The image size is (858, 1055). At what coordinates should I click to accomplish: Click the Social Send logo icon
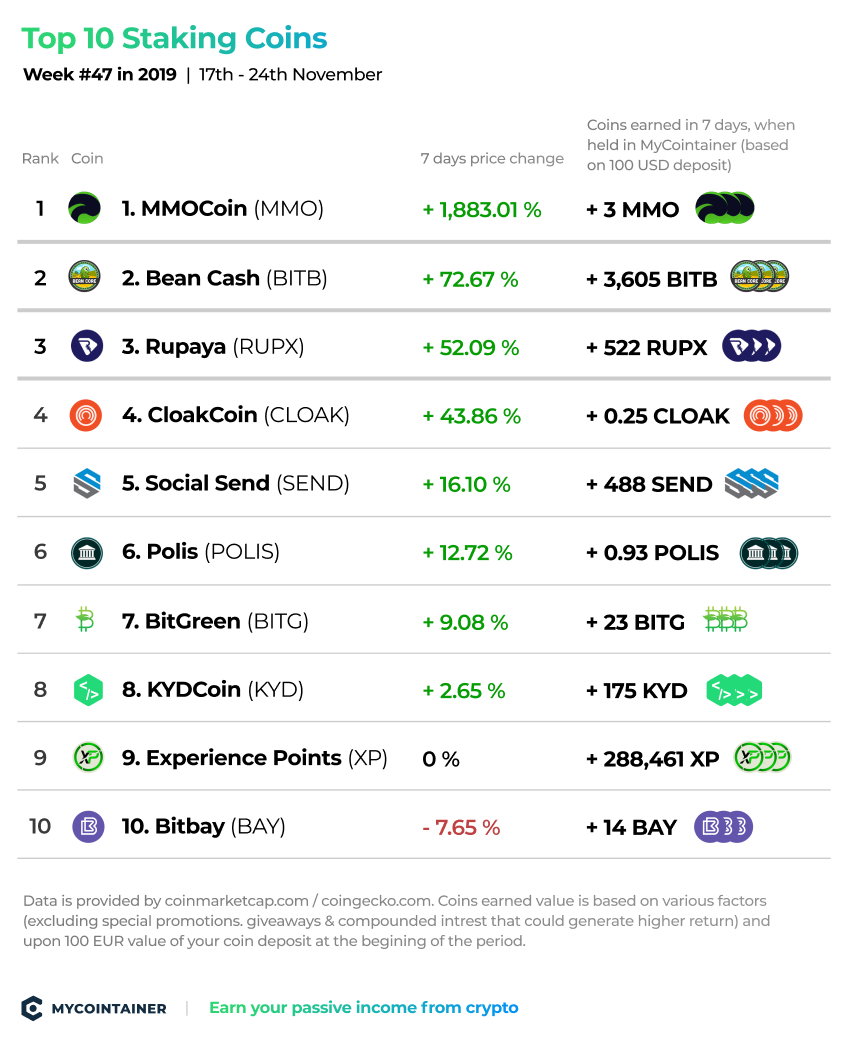[87, 483]
